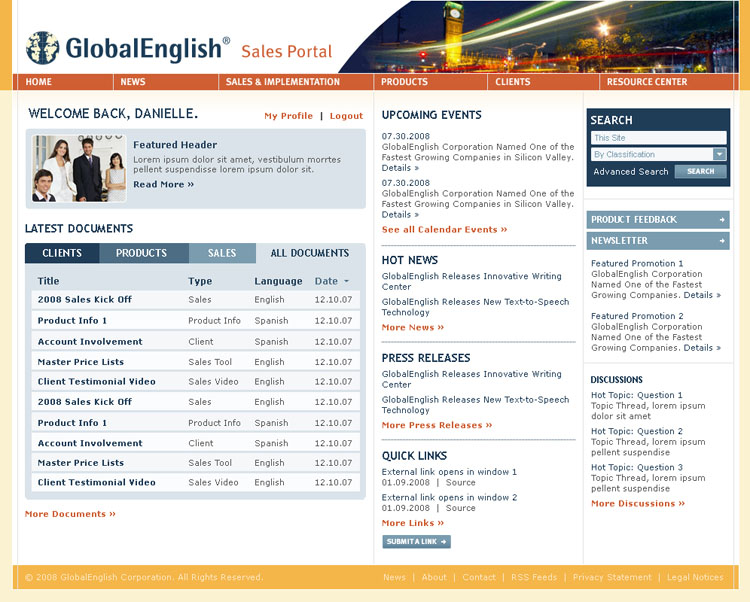This screenshot has height=602, width=750.
Task: Open External link opens in window 1
Action: 449,472
